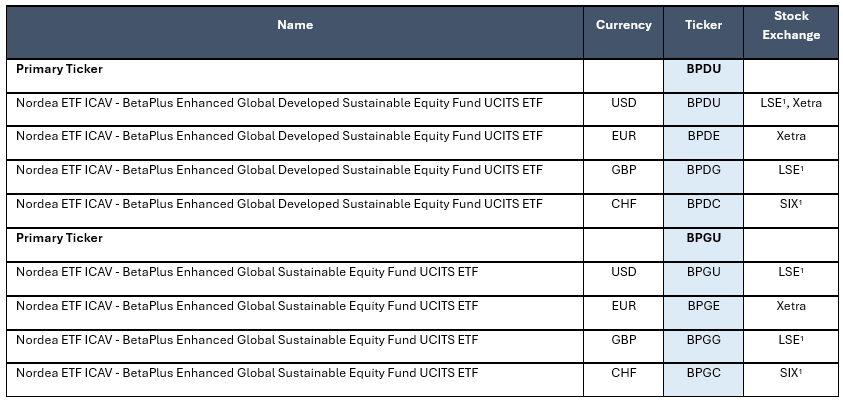843x405 pixels.
Task: Click the Name column header
Action: (295, 25)
